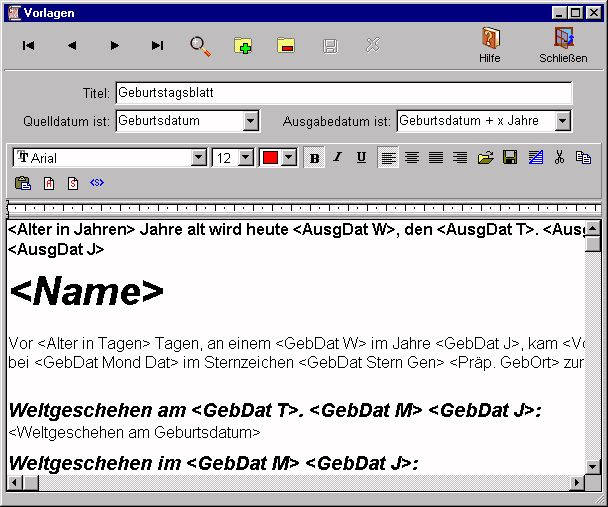This screenshot has width=608, height=507.
Task: Toggle underline formatting
Action: (361, 157)
